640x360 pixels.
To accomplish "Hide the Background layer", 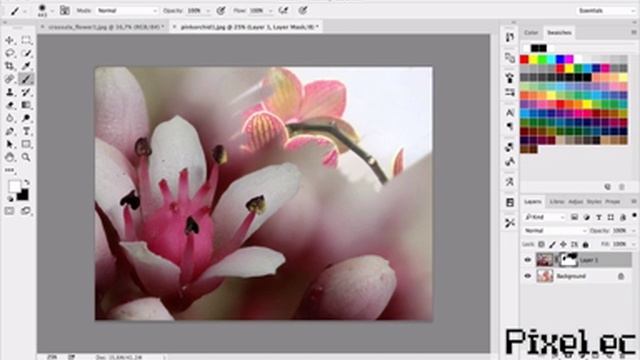I will pyautogui.click(x=527, y=276).
